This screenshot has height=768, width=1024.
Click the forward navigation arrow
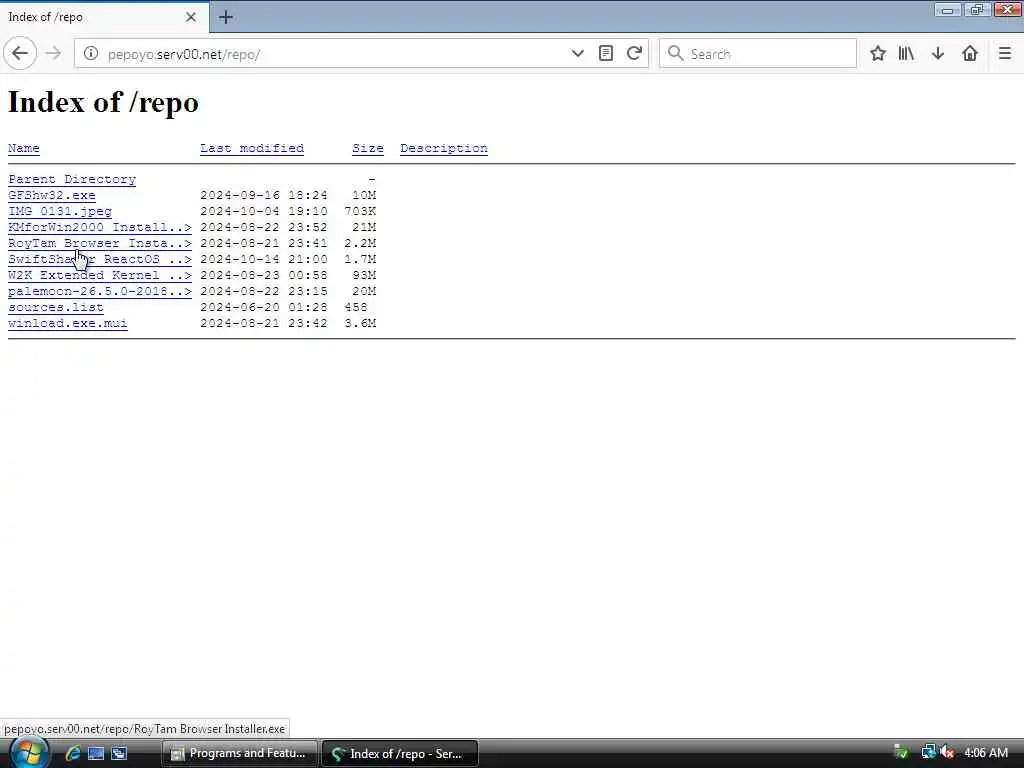click(54, 54)
